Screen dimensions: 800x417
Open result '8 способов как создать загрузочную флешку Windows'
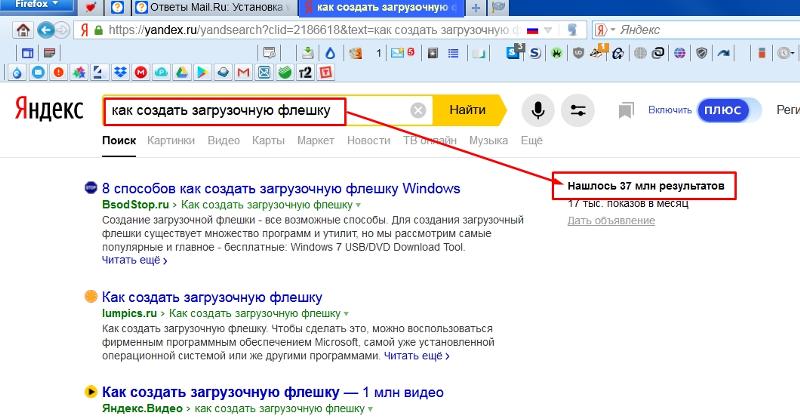tap(281, 188)
